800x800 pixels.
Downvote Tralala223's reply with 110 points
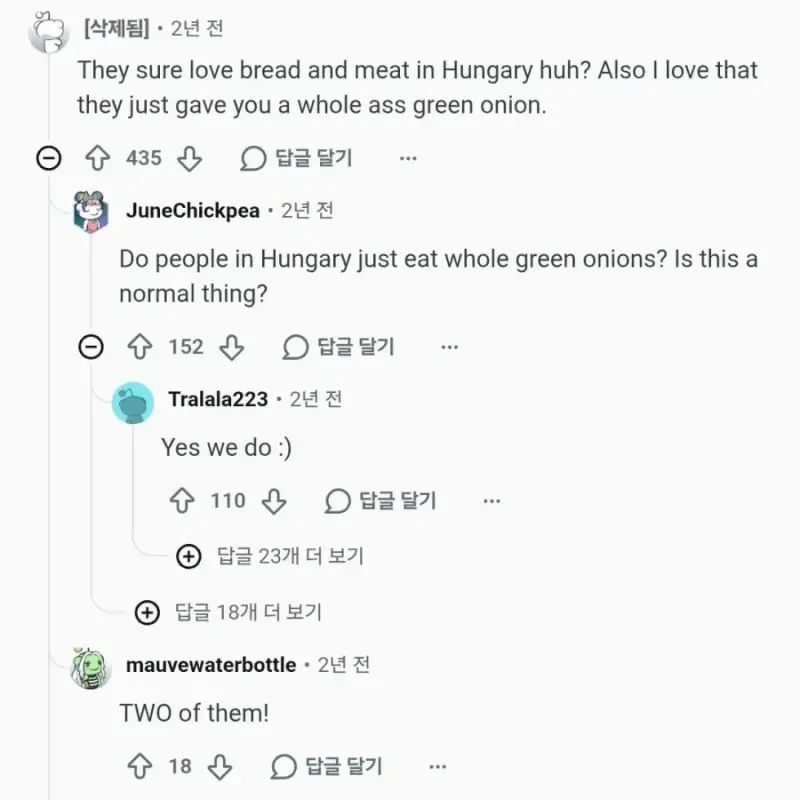tap(274, 501)
